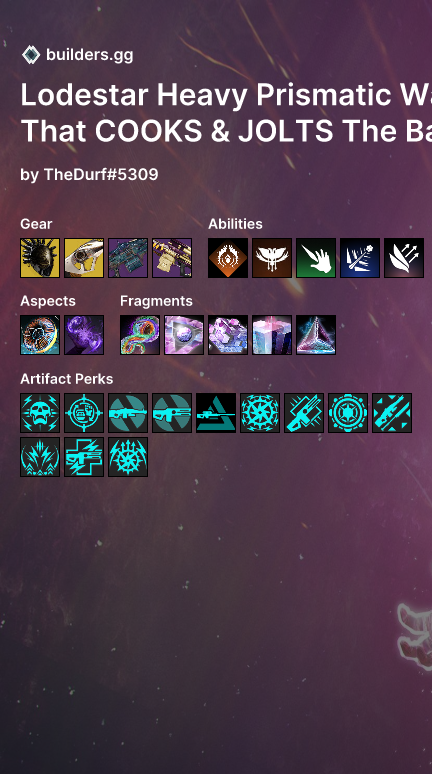Select the orange diamond super ability icon
432x774 pixels.
[x=228, y=258]
